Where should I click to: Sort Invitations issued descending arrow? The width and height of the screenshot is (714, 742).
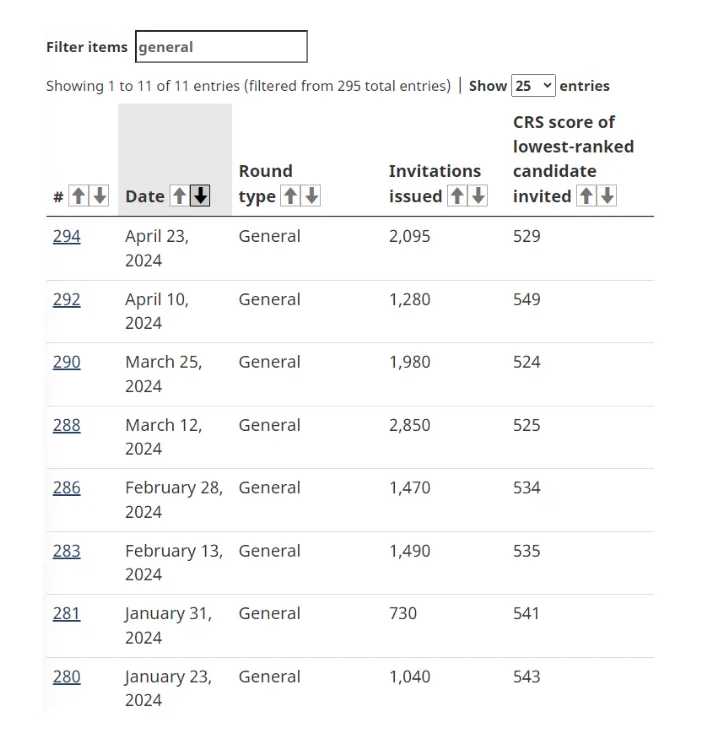[x=478, y=196]
